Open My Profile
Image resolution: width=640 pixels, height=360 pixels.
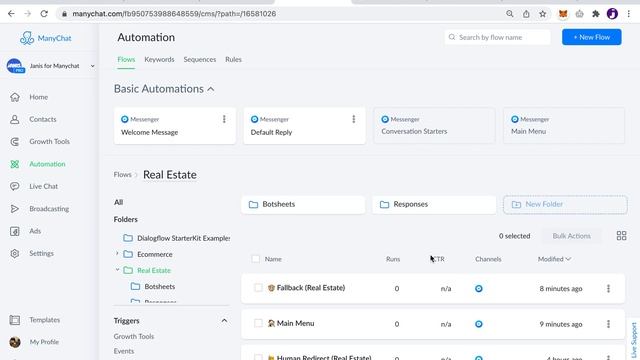tap(44, 342)
